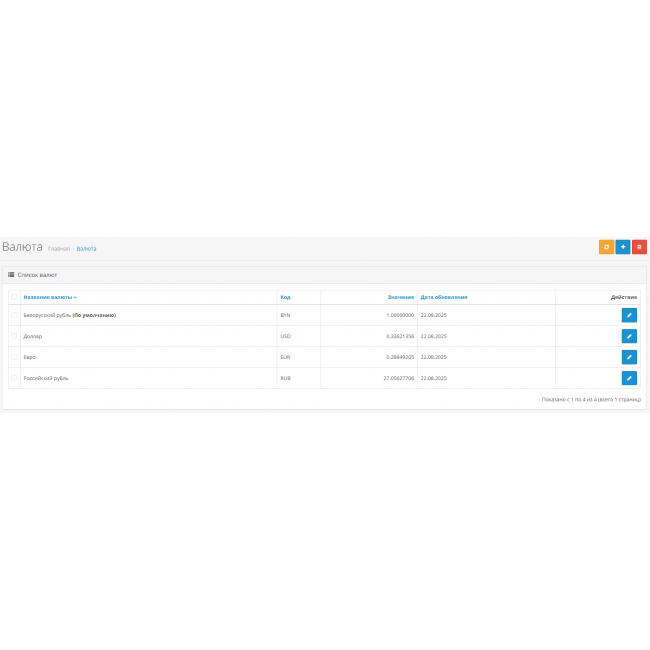Toggle the select-all checkbox in table header

[14, 297]
